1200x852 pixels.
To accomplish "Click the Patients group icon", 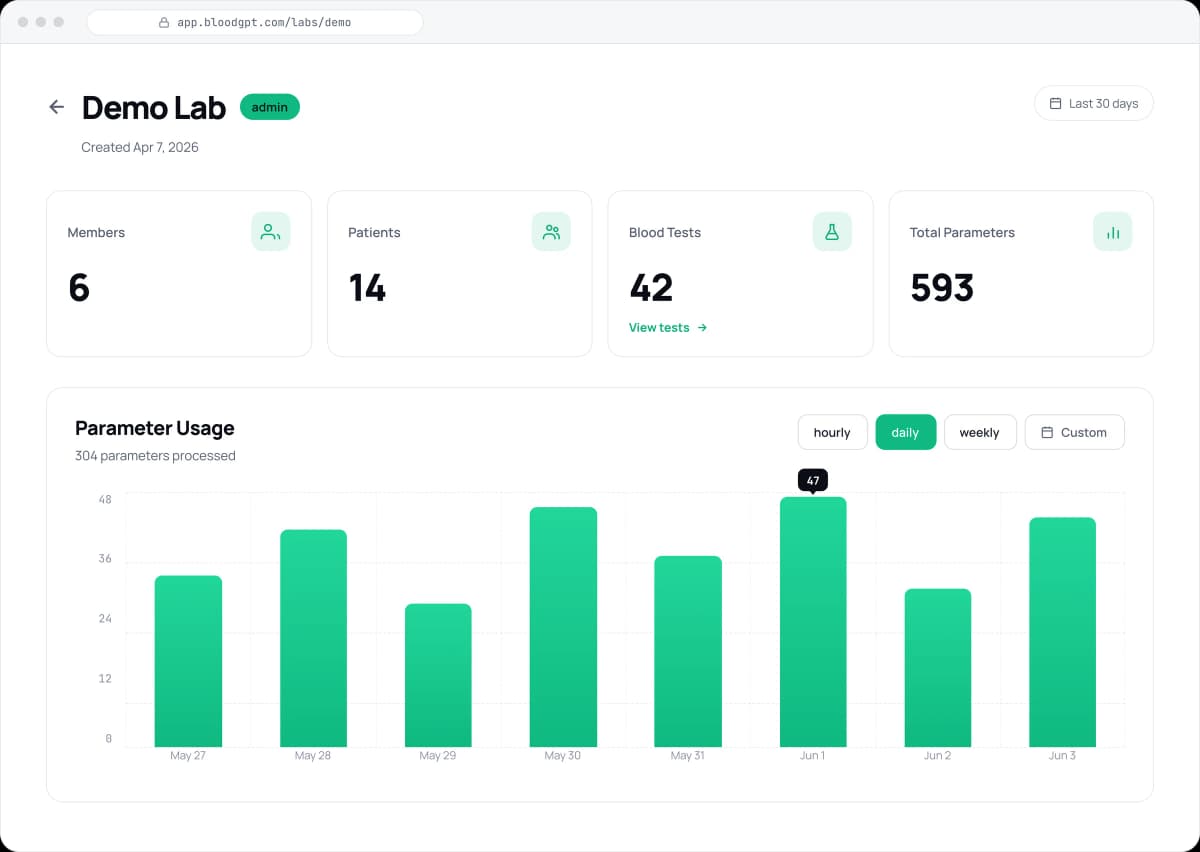I will pyautogui.click(x=551, y=232).
